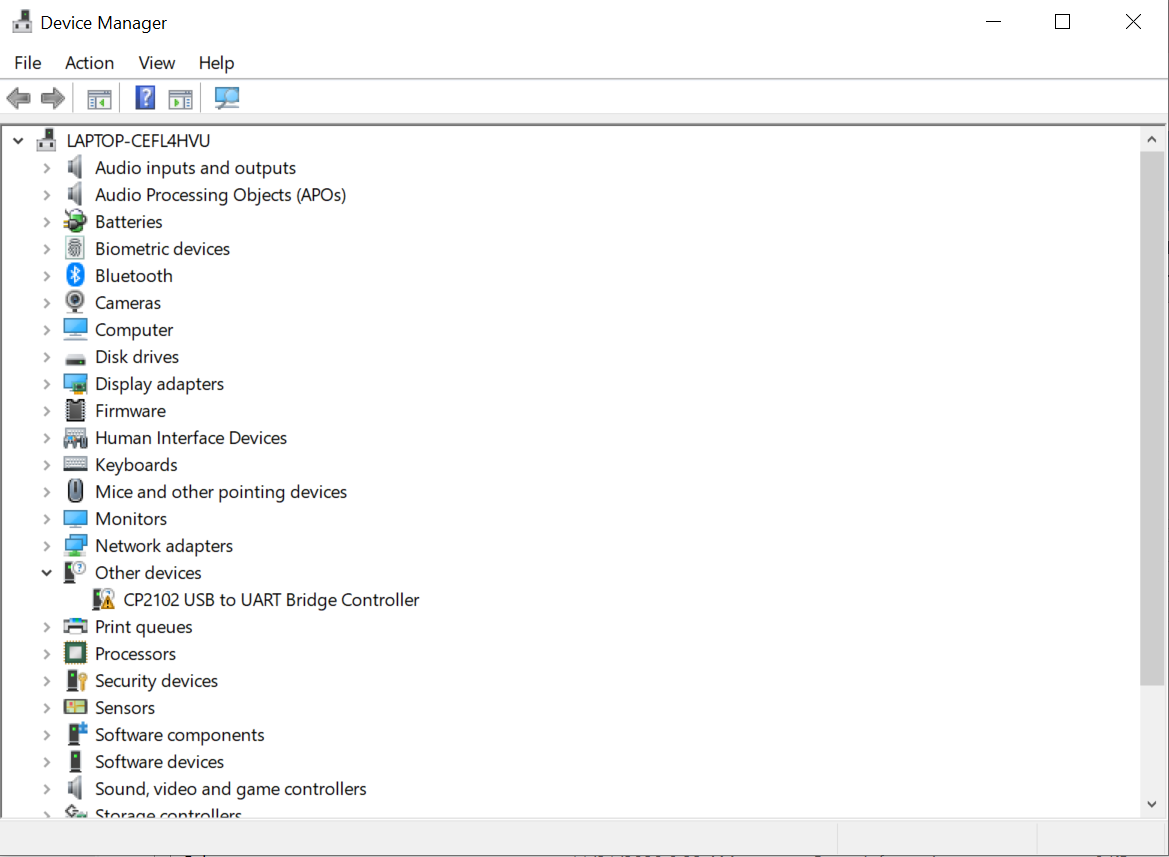Screen dimensions: 1169x857
Task: Click the Cameras webcam icon
Action: (x=75, y=302)
